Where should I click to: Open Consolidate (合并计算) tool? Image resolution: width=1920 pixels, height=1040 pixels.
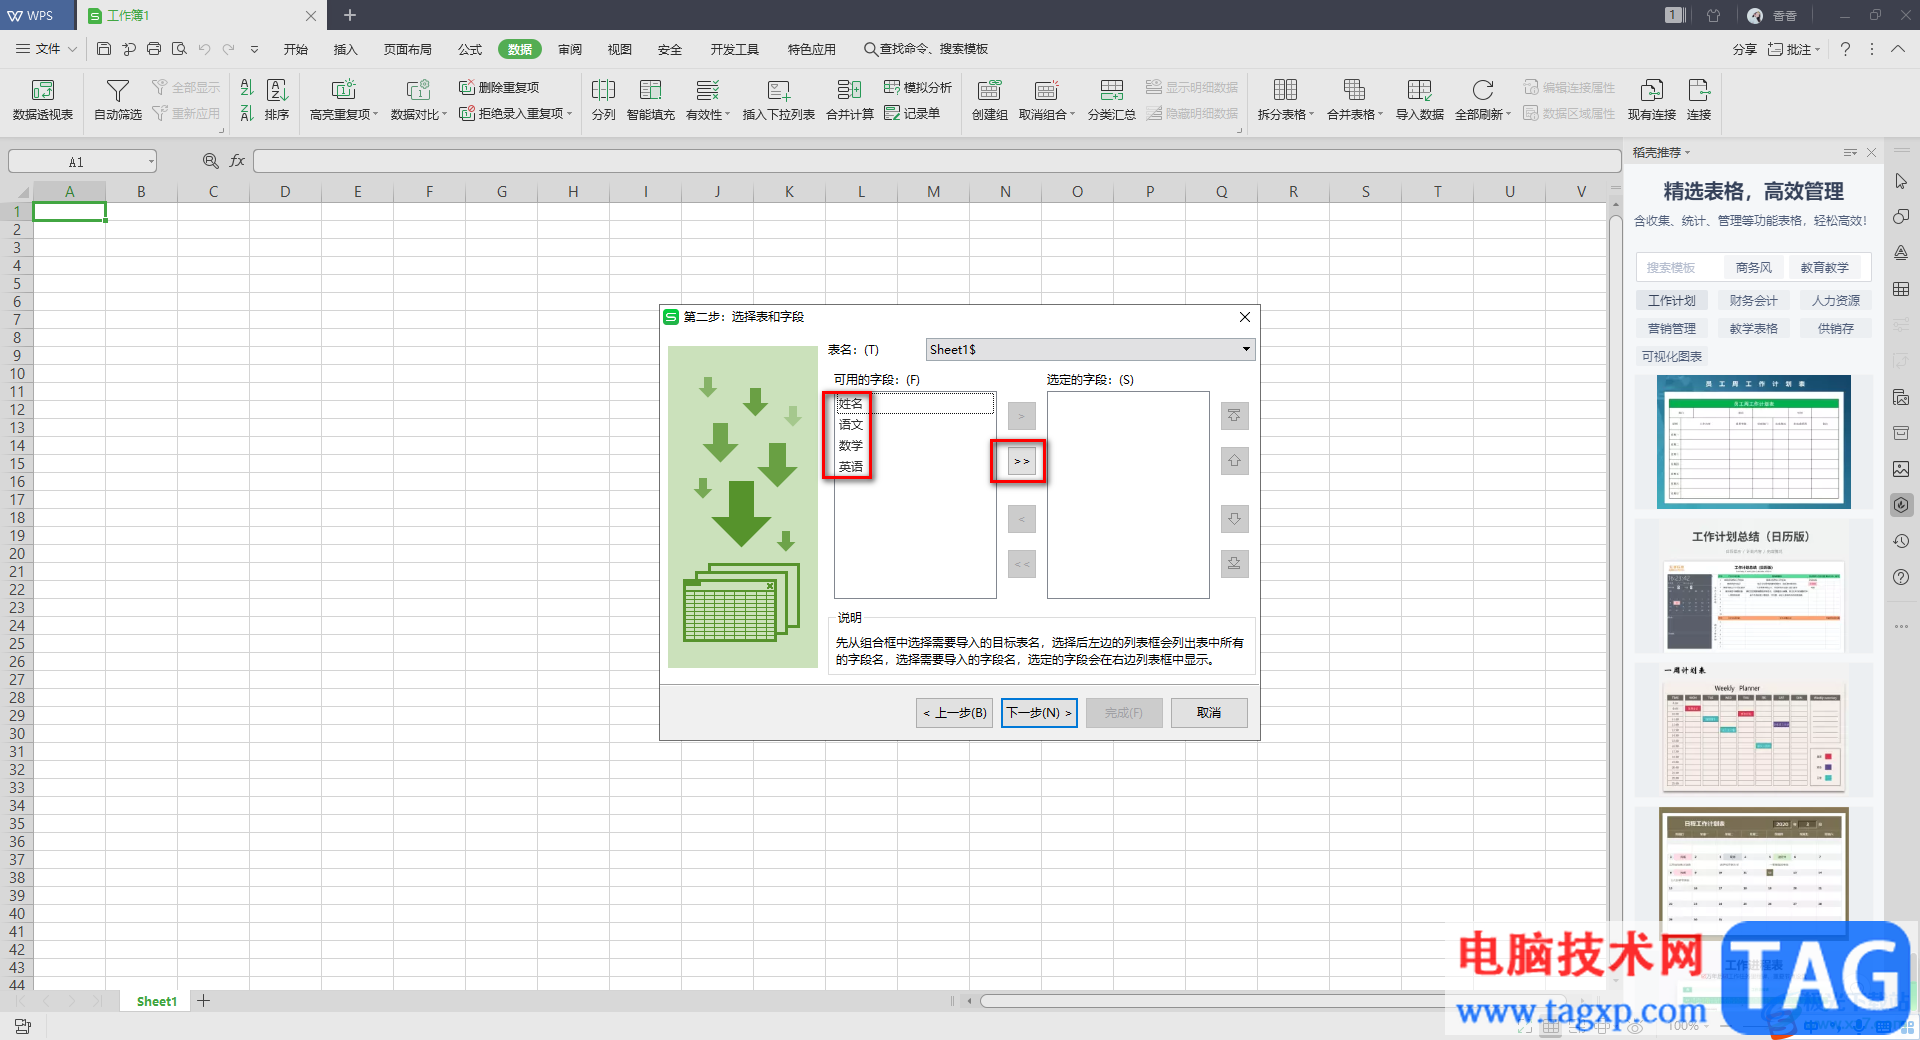850,100
